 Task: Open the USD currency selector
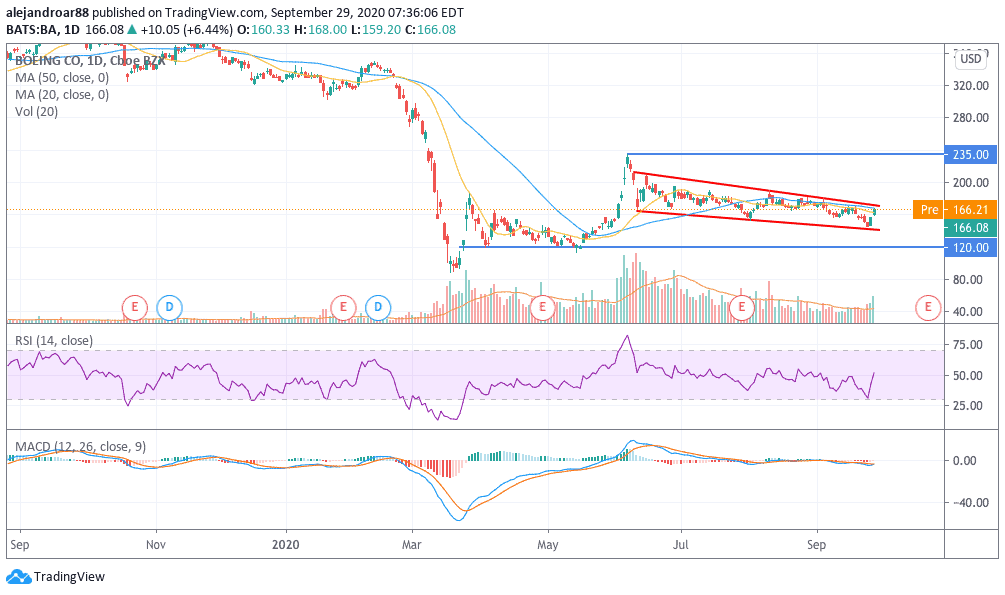(970, 59)
